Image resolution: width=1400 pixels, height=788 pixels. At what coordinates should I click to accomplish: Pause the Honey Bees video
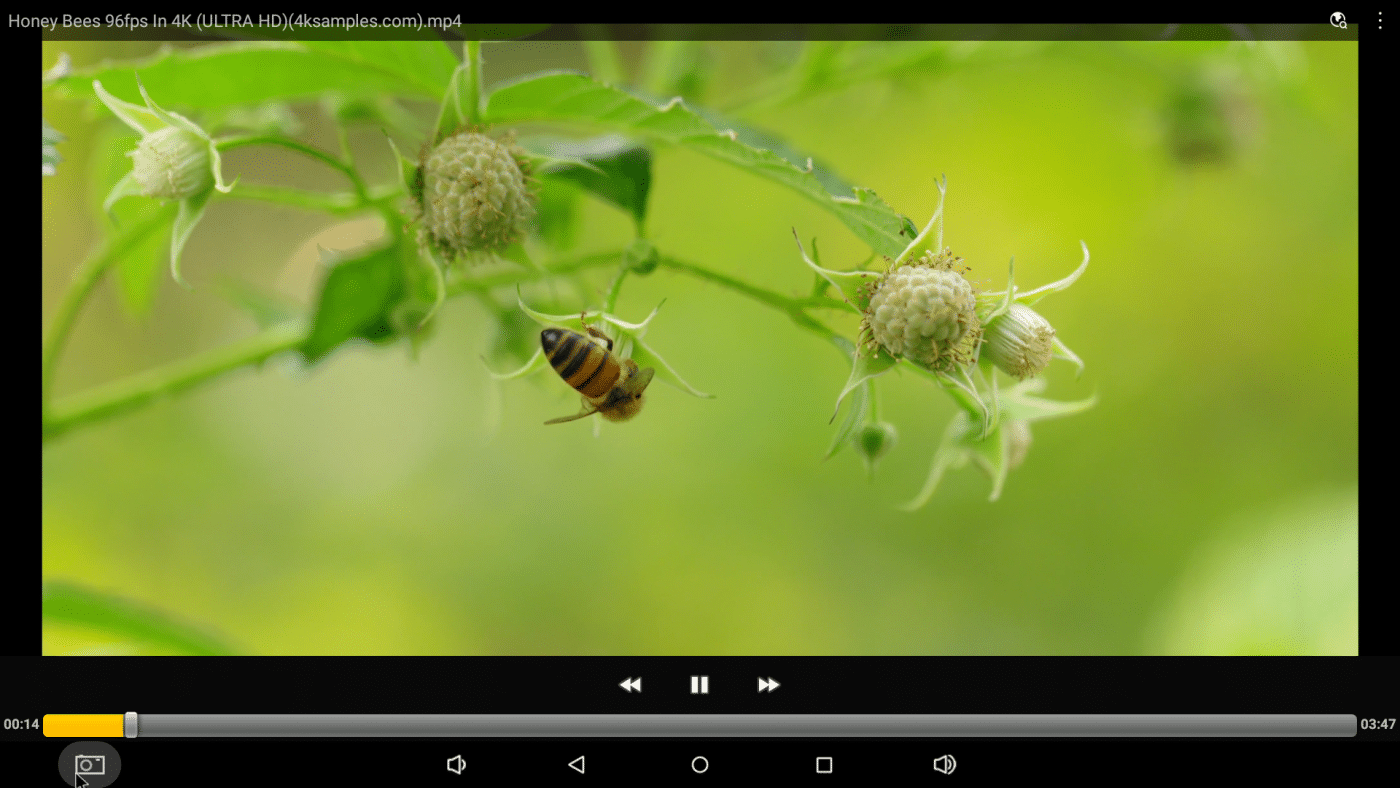point(699,685)
